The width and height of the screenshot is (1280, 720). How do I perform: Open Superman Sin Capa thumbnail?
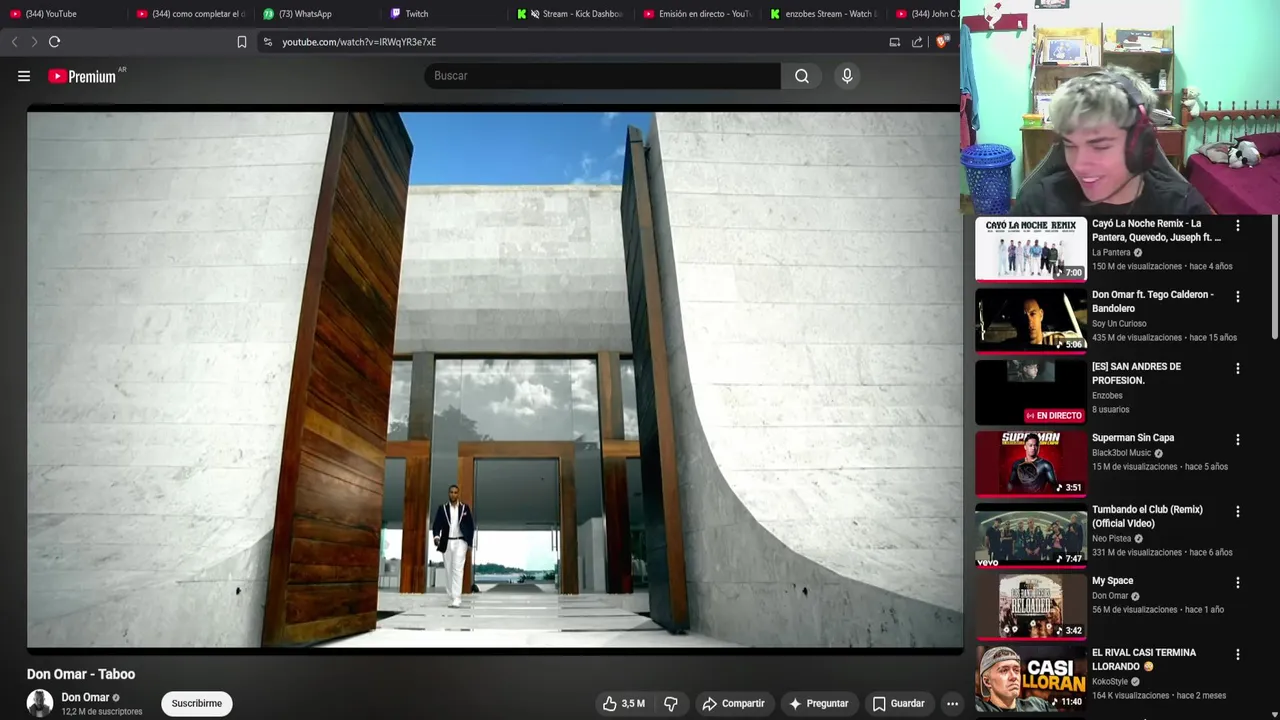tap(1031, 464)
